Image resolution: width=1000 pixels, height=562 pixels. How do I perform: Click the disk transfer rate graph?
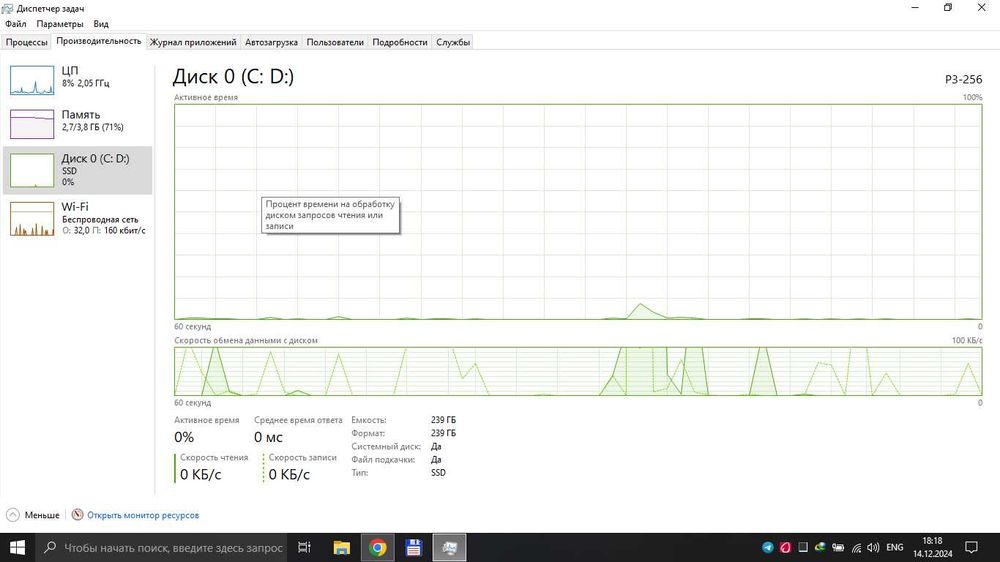pyautogui.click(x=578, y=371)
